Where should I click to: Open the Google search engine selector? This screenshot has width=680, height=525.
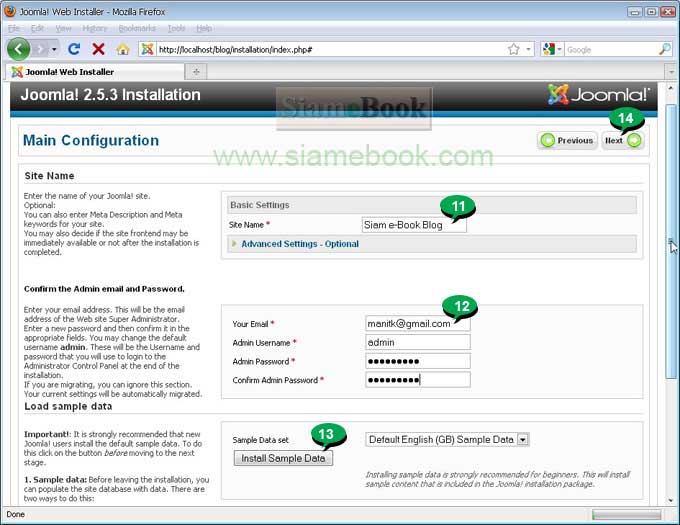tap(552, 49)
